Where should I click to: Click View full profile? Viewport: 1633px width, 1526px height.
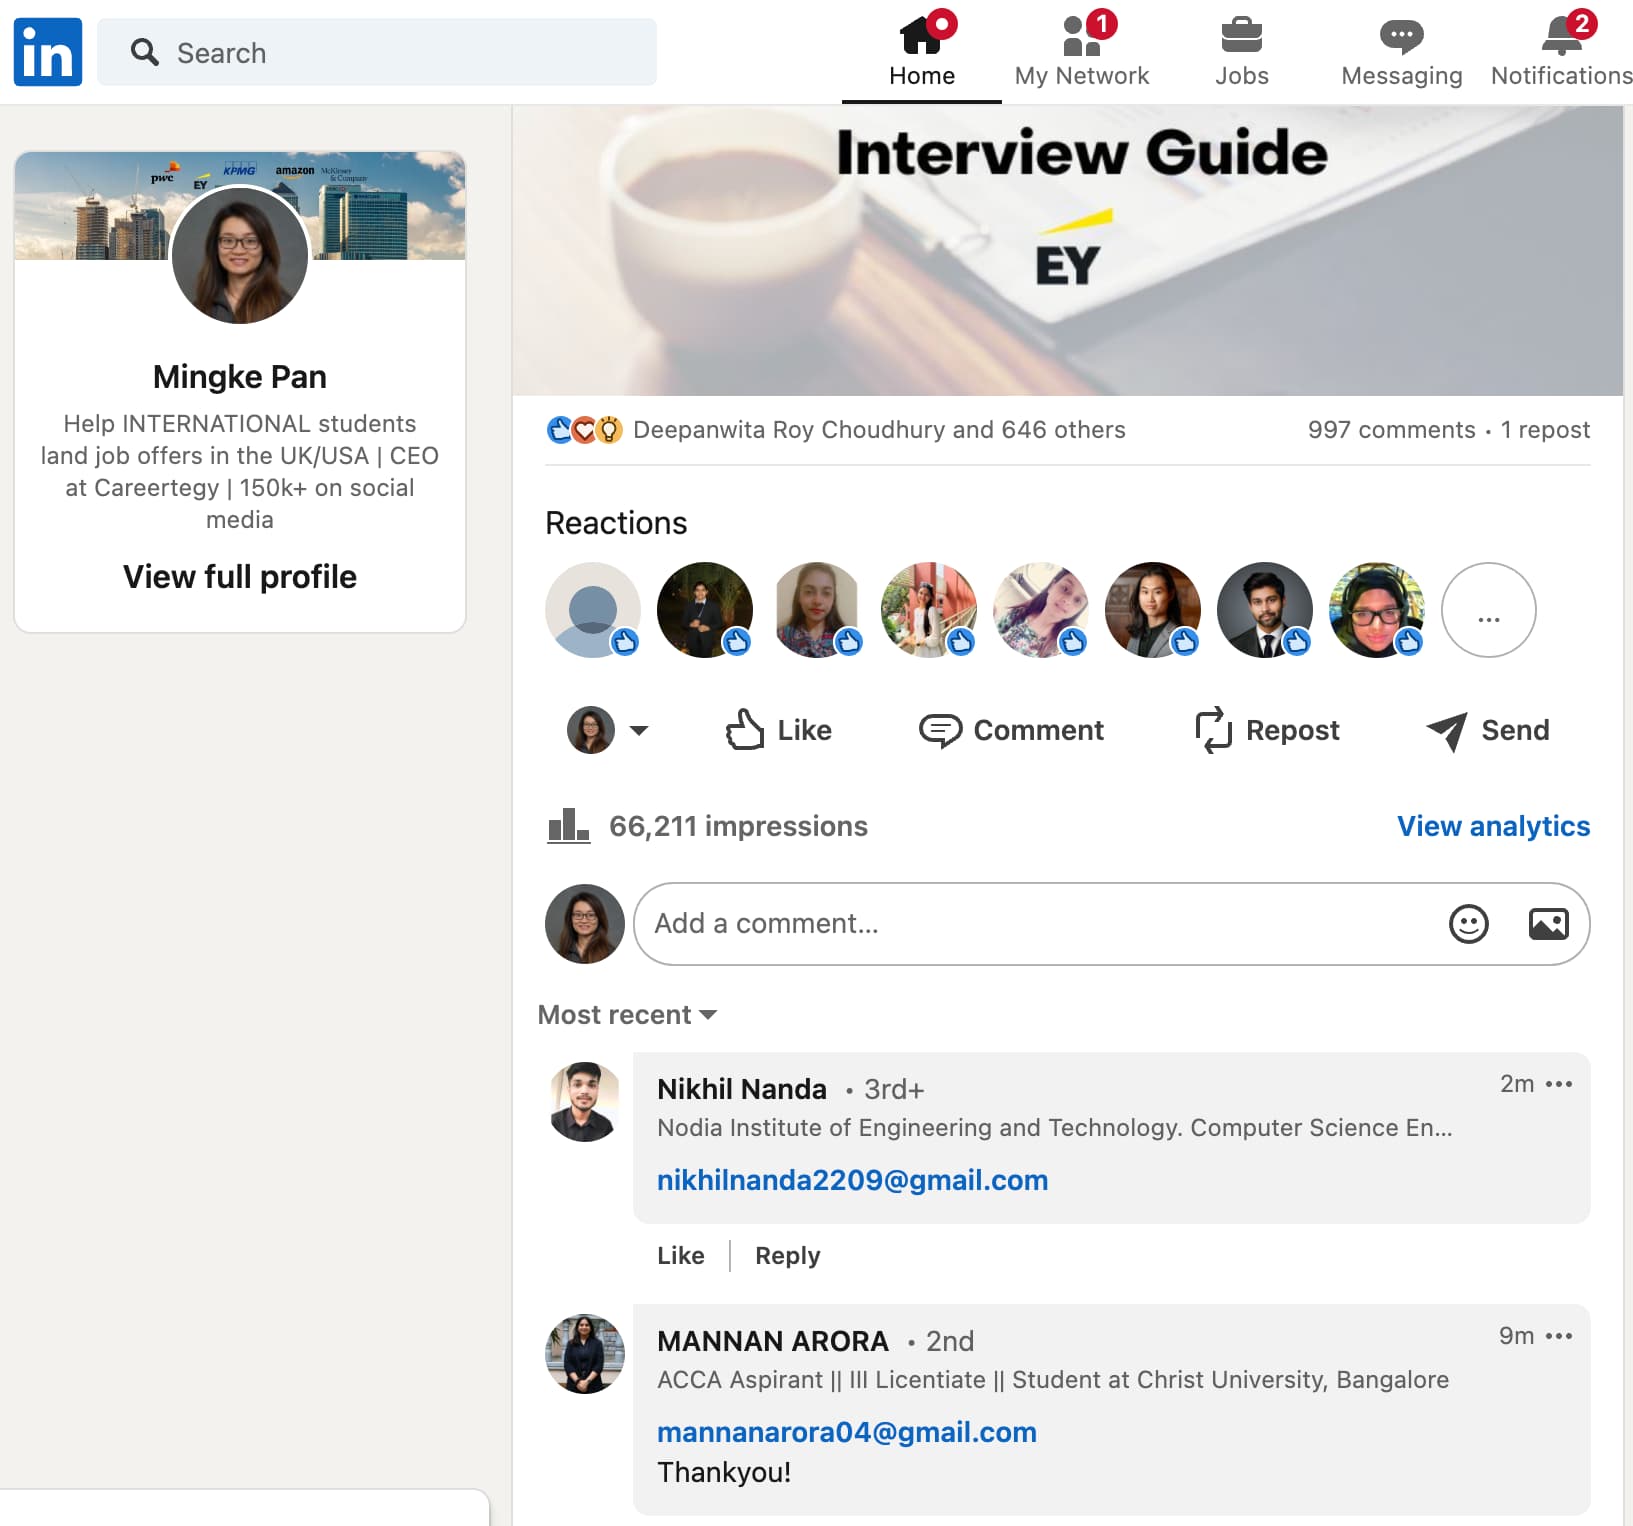point(240,577)
